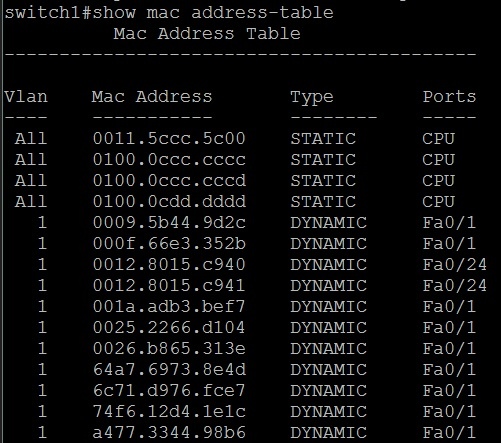
Task: Click the 'Mac Address Table' title
Action: pyautogui.click(x=207, y=34)
